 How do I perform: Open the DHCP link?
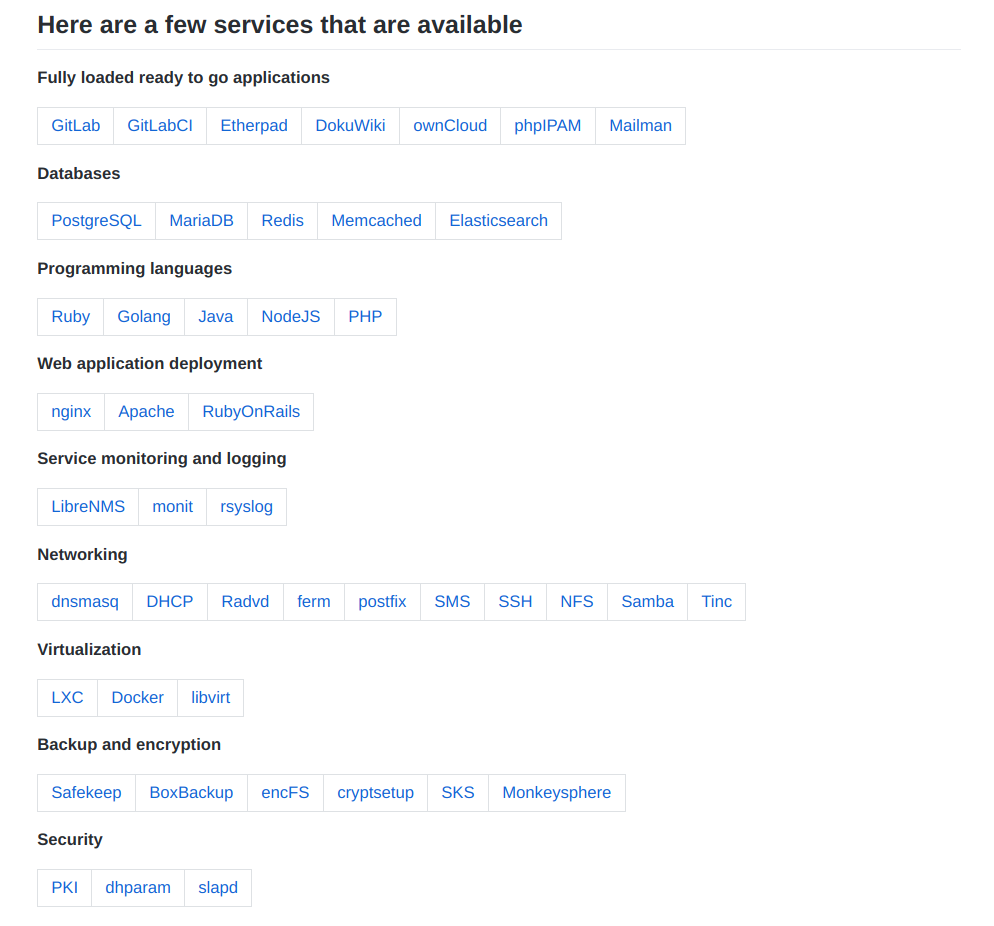point(170,601)
